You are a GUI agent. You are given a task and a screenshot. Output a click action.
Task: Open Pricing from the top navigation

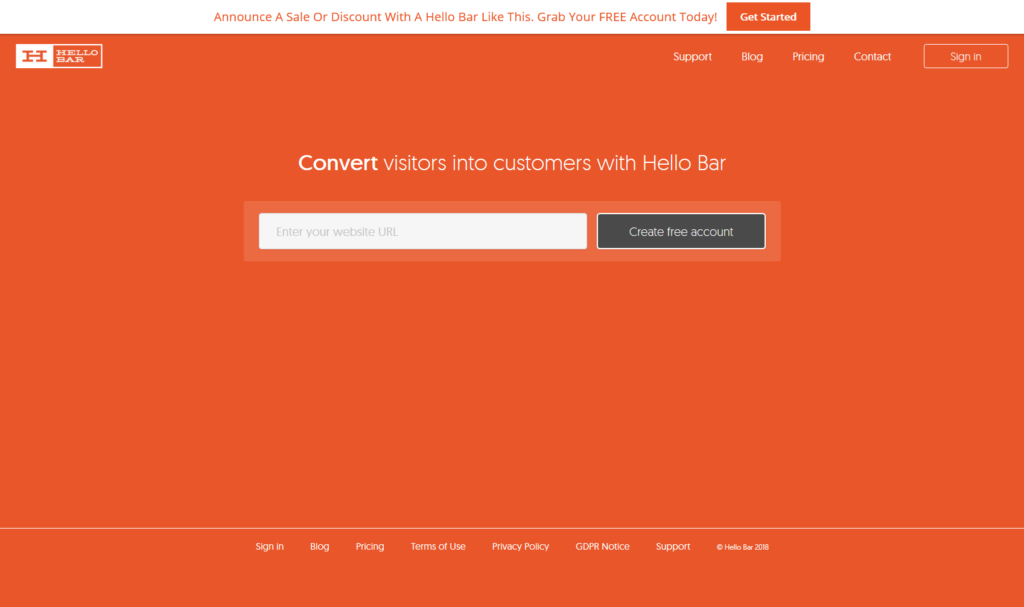(x=808, y=57)
